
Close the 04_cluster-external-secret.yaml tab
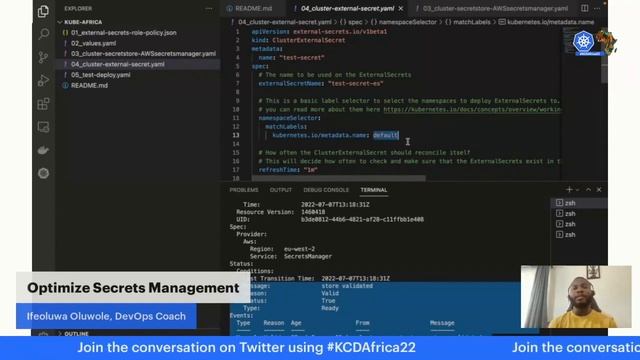pyautogui.click(x=401, y=8)
